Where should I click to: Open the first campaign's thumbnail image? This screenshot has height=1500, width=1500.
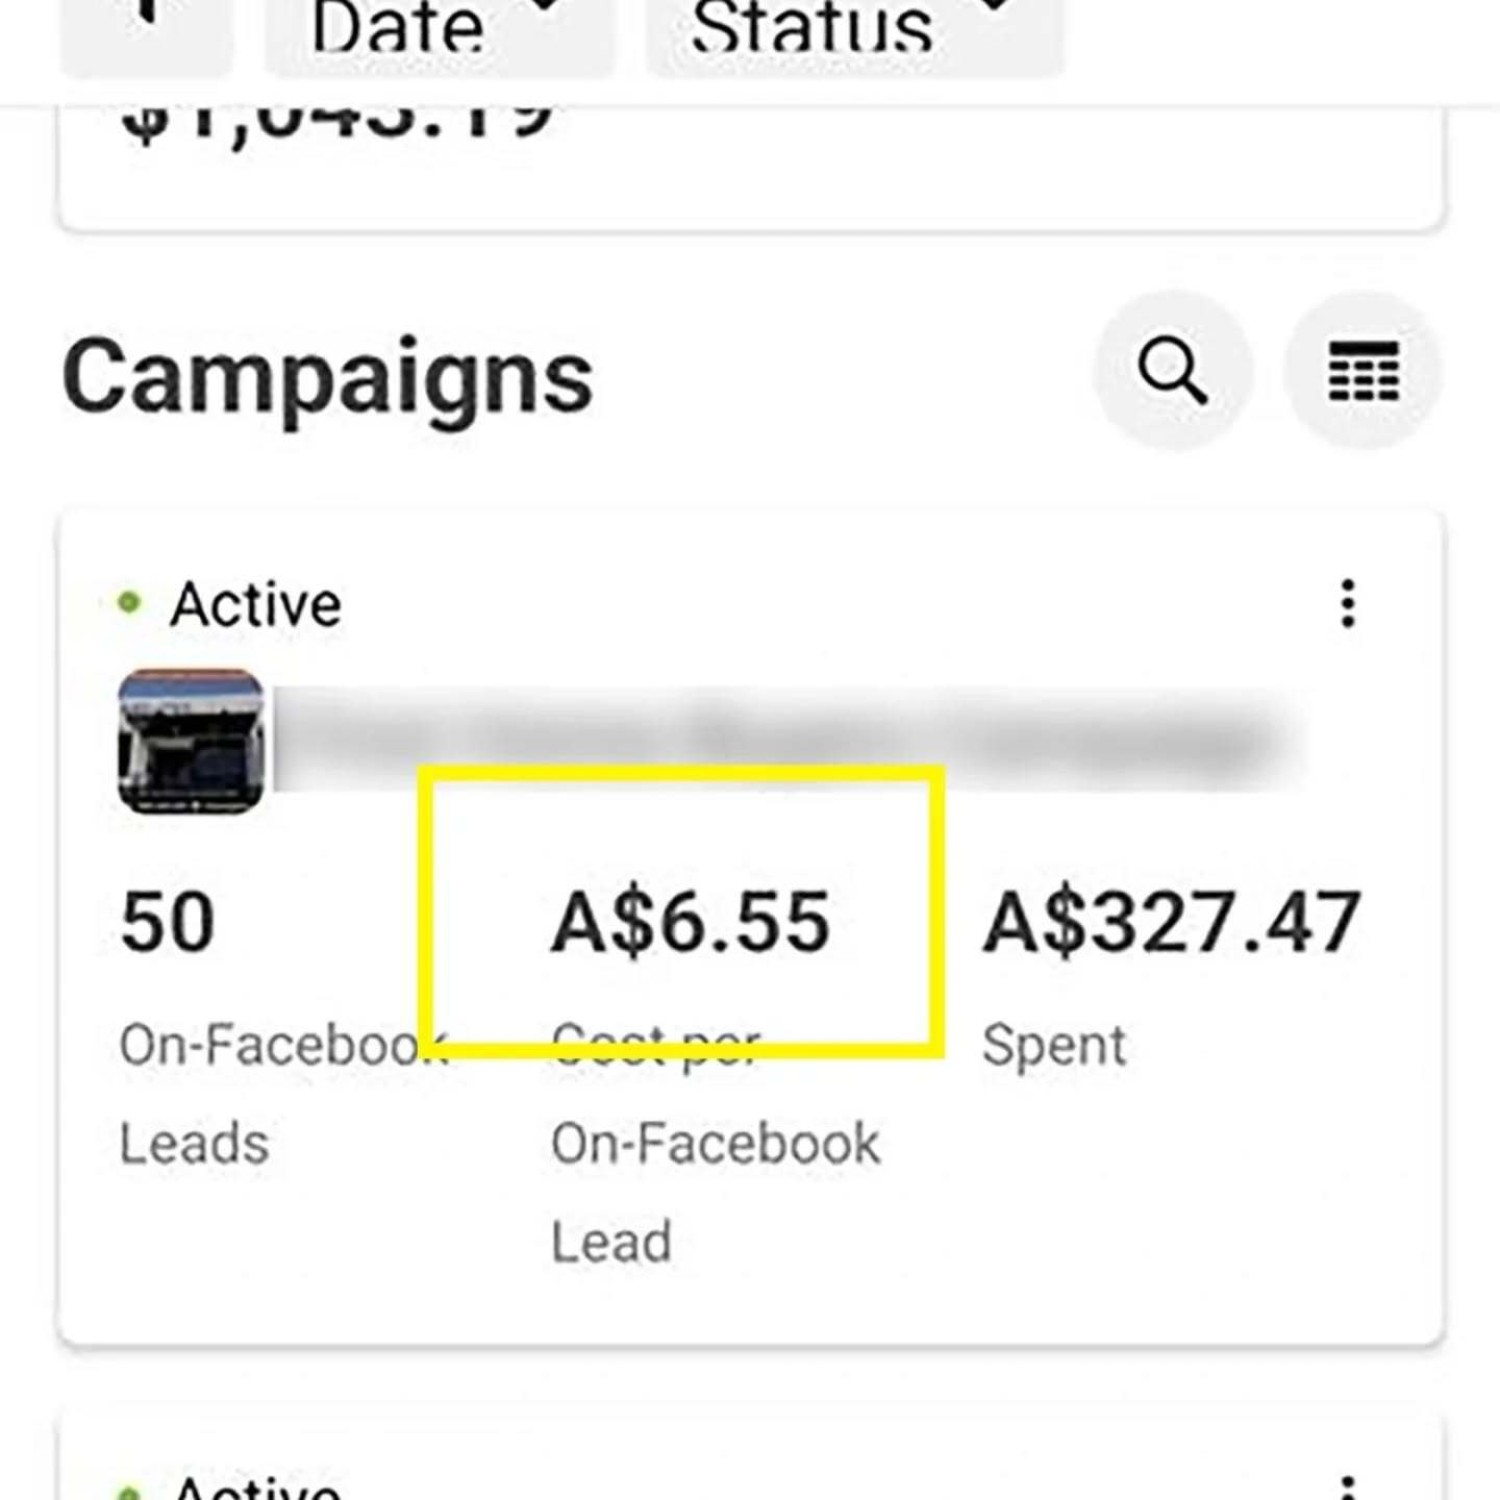tap(191, 741)
